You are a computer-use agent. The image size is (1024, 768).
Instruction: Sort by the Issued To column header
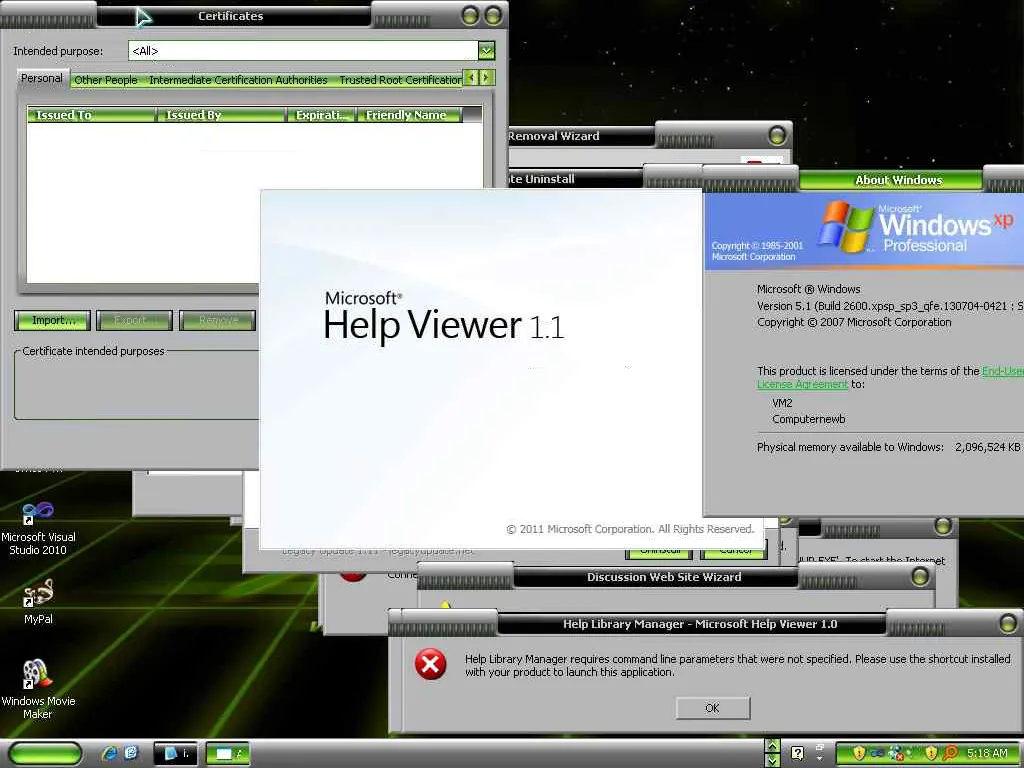pyautogui.click(x=91, y=115)
